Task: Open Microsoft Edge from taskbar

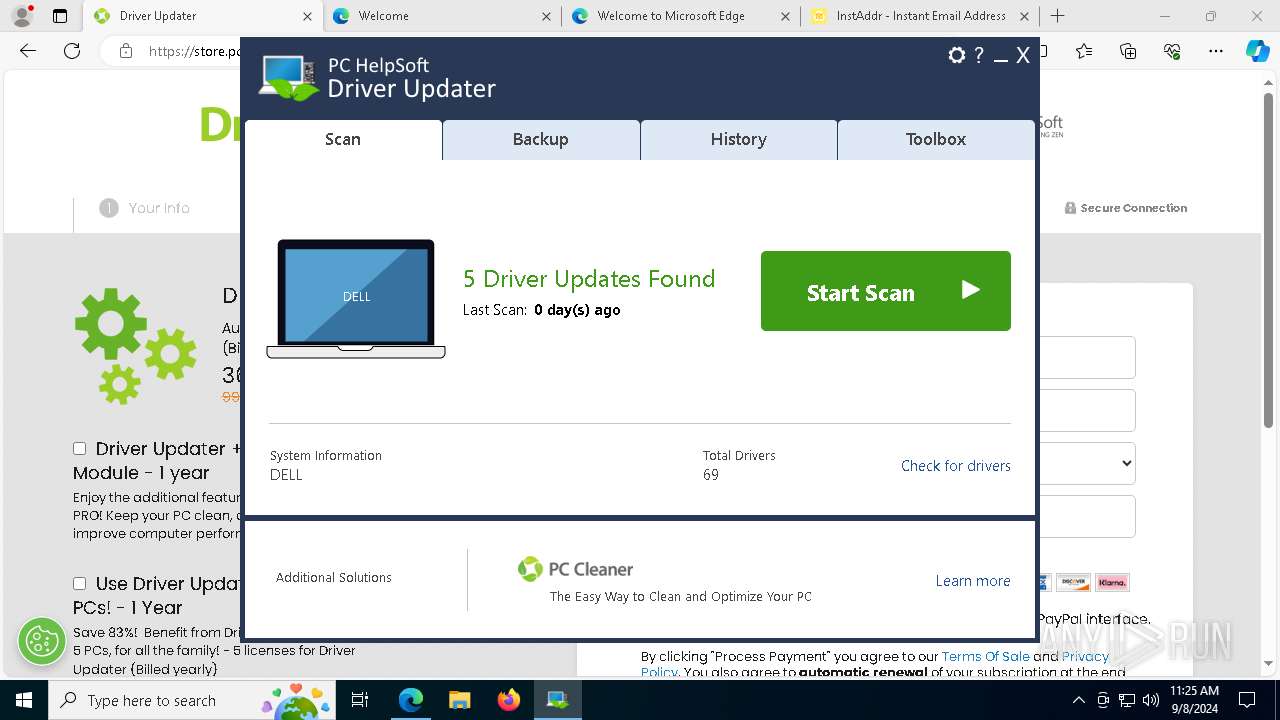Action: [x=411, y=700]
